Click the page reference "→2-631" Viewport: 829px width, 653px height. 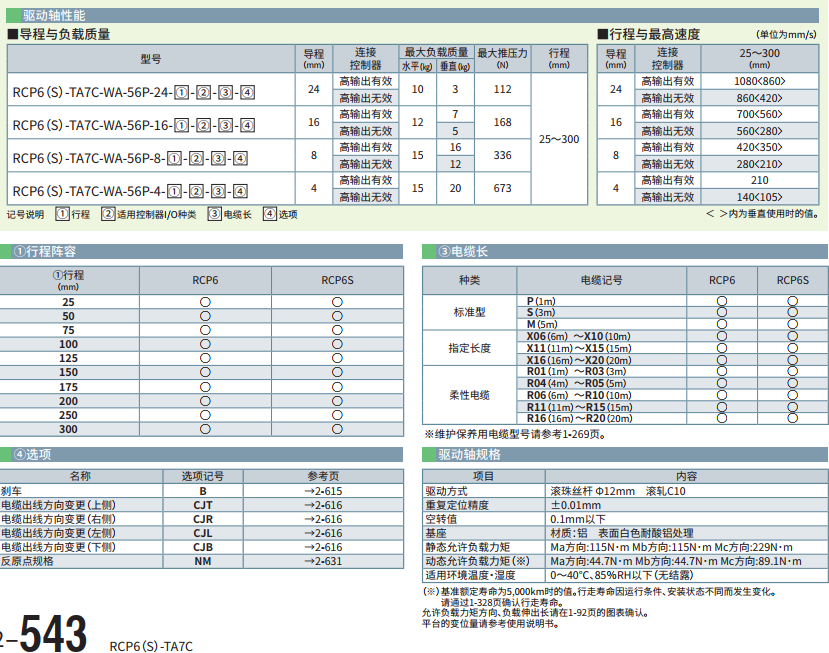coord(323,561)
